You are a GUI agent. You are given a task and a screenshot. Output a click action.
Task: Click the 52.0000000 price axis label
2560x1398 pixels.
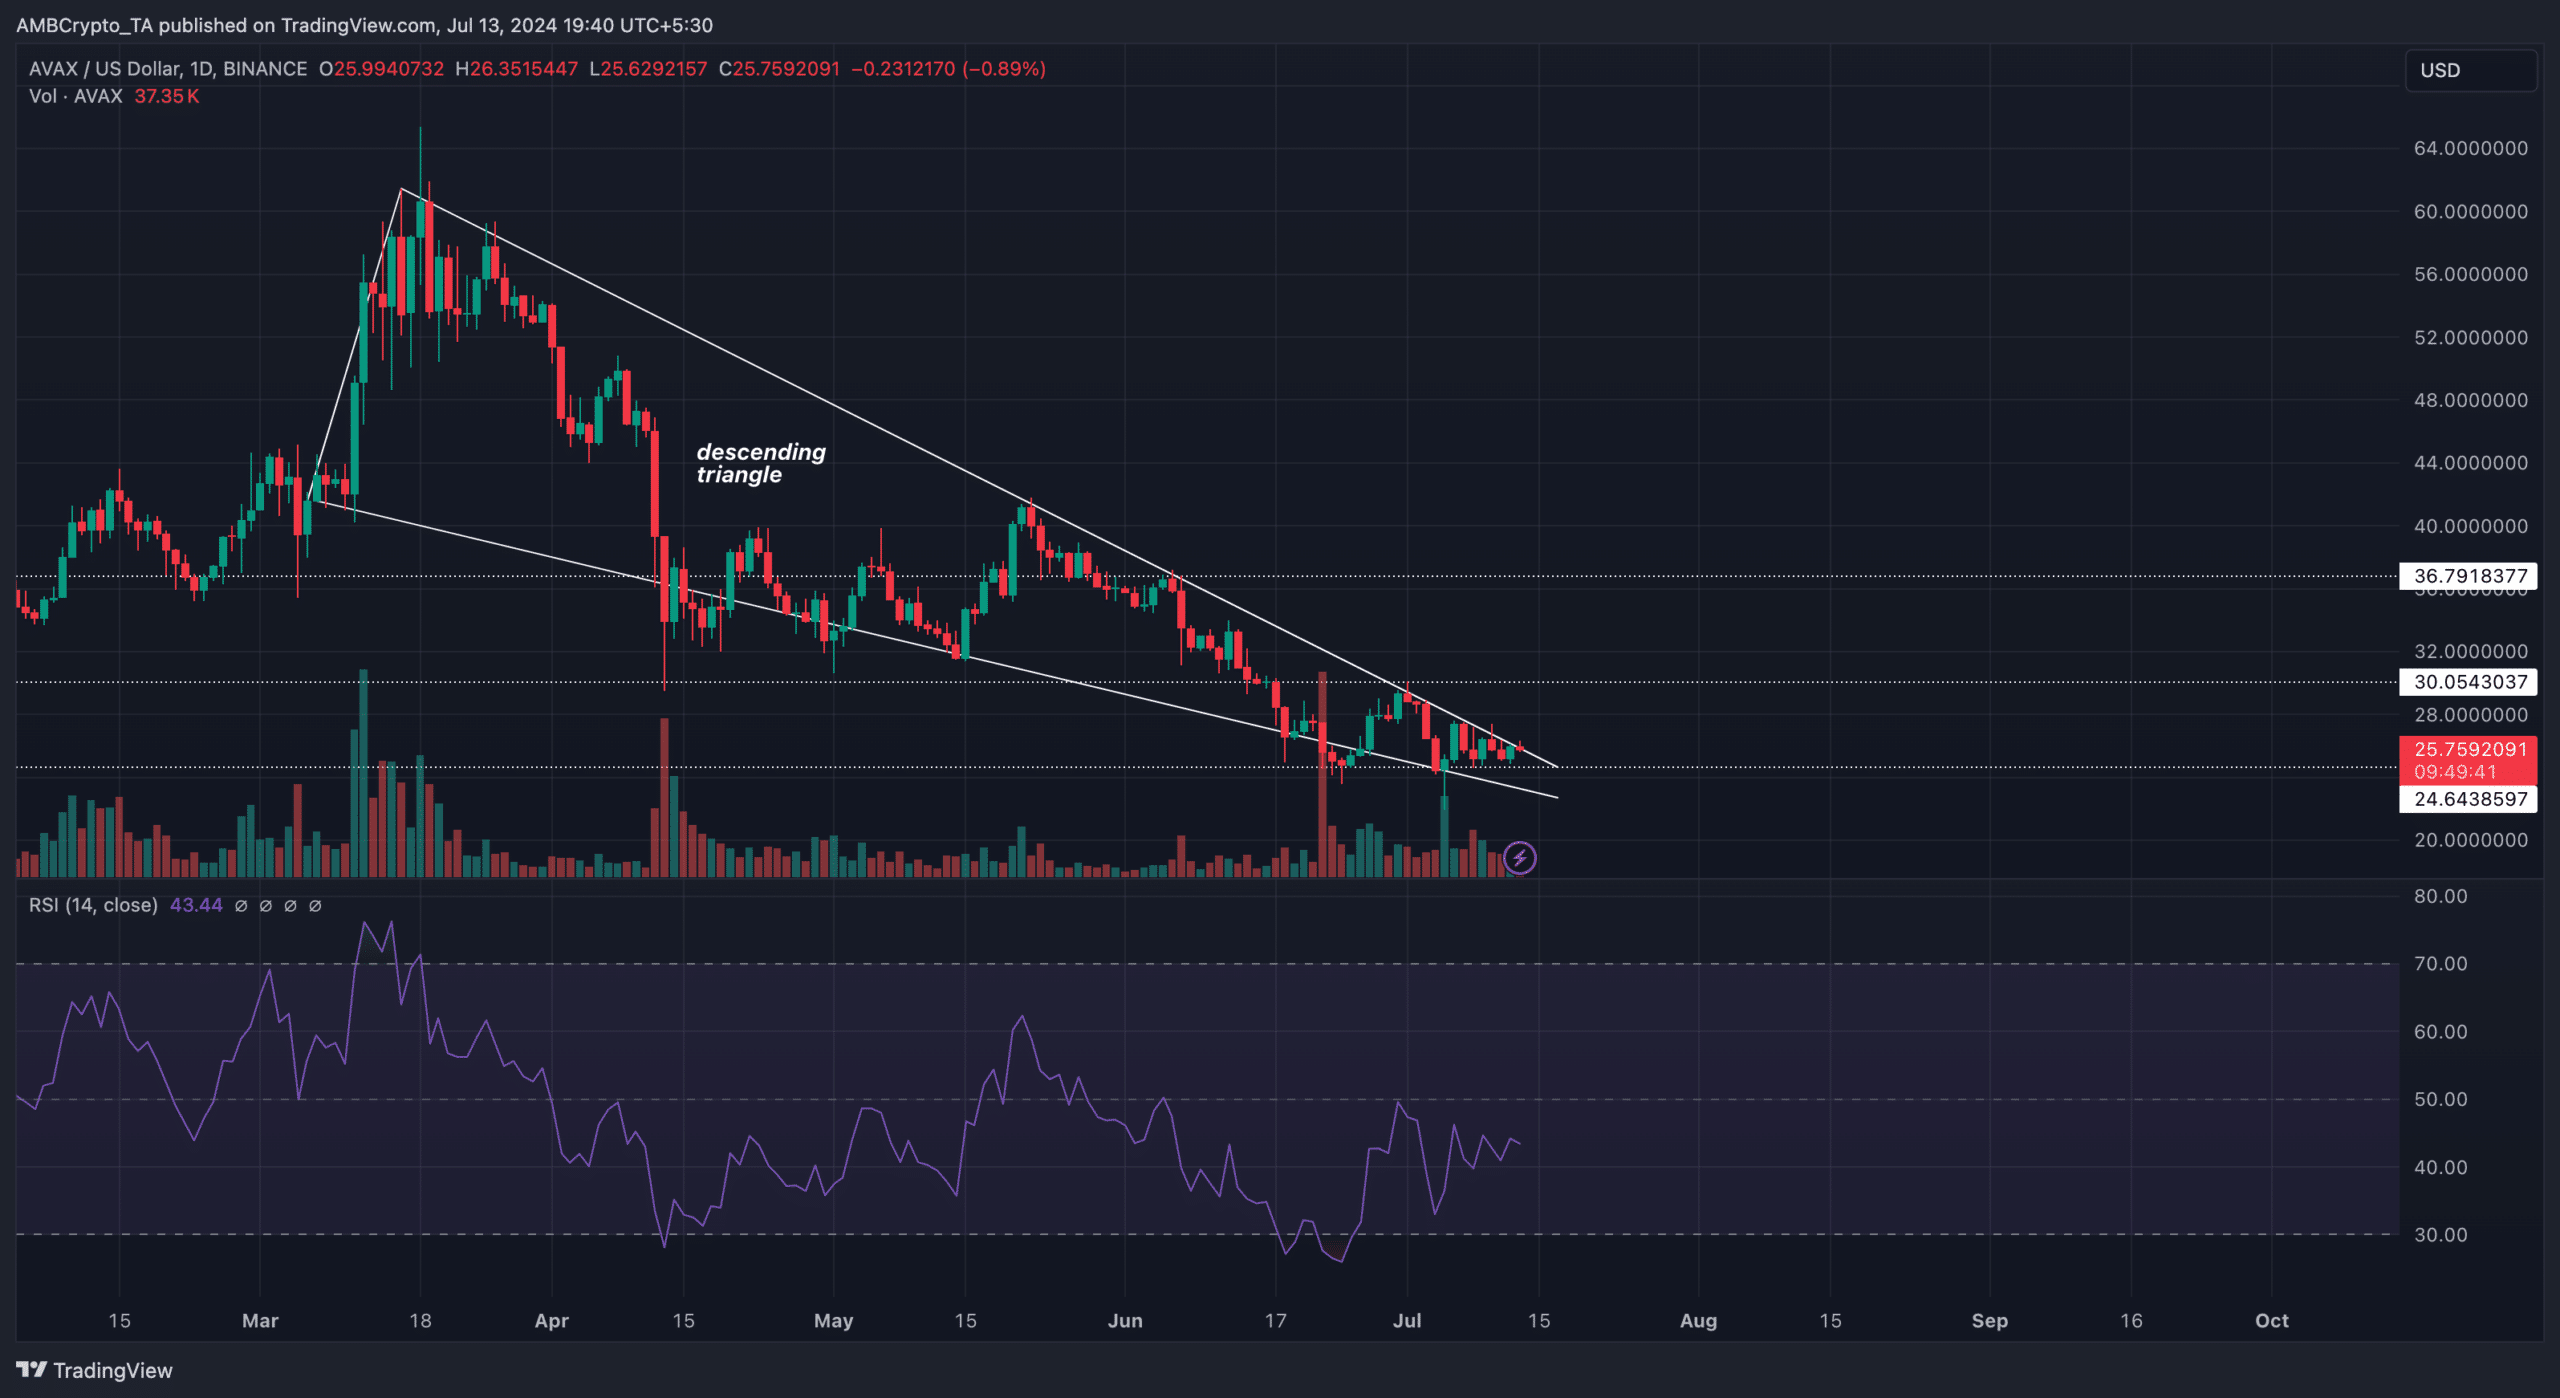(2470, 338)
